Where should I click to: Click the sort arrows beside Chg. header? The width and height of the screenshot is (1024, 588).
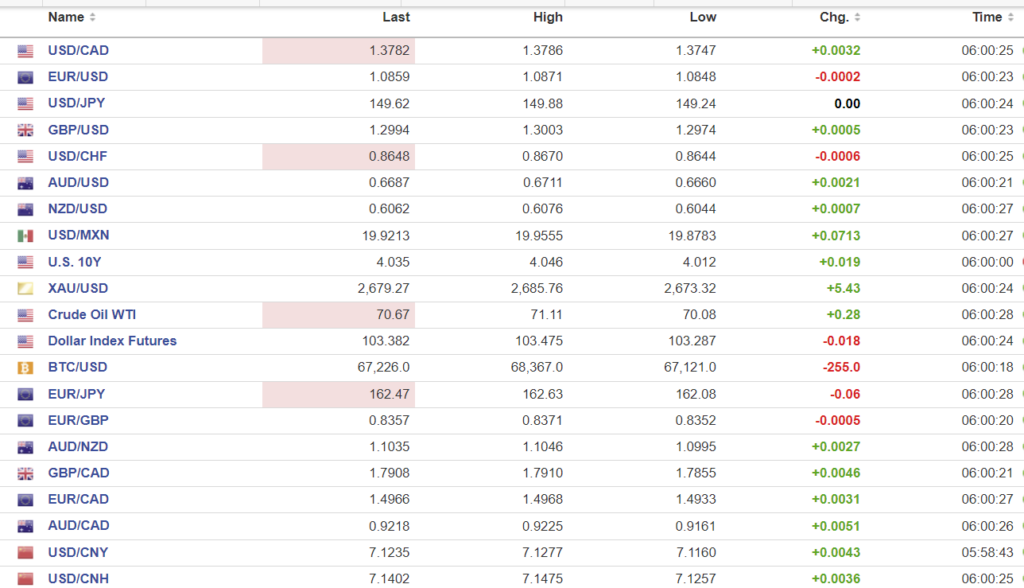(857, 18)
